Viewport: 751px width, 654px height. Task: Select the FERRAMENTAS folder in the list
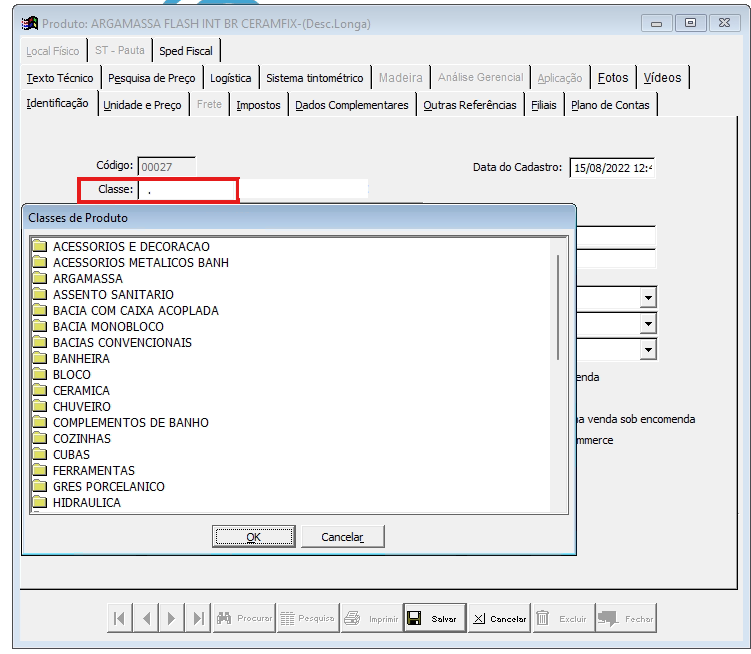point(93,471)
